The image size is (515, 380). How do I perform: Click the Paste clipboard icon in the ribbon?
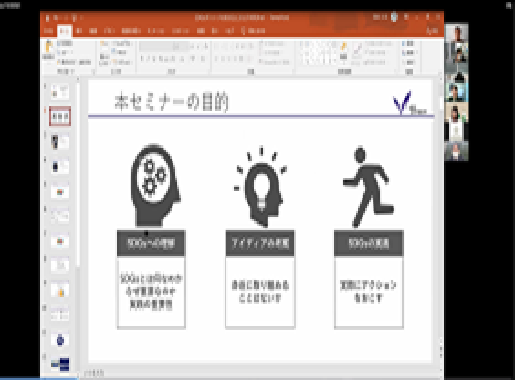coord(49,46)
